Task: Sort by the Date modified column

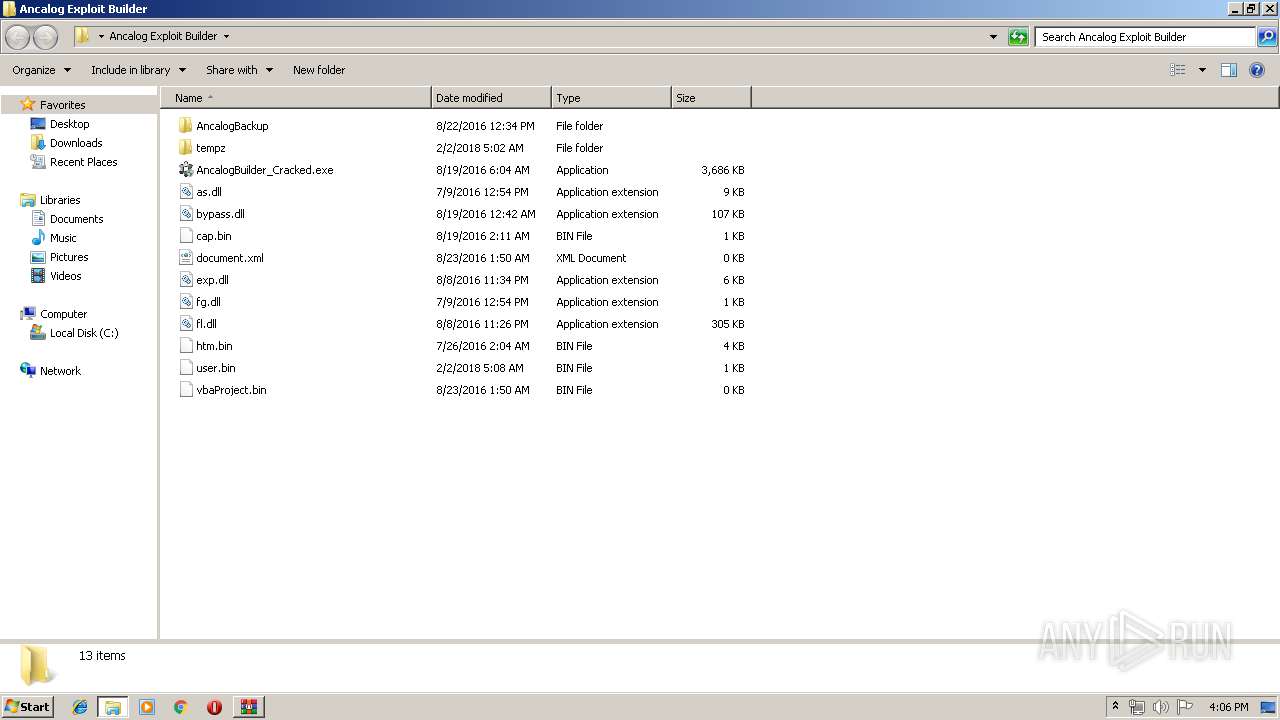Action: (x=491, y=98)
